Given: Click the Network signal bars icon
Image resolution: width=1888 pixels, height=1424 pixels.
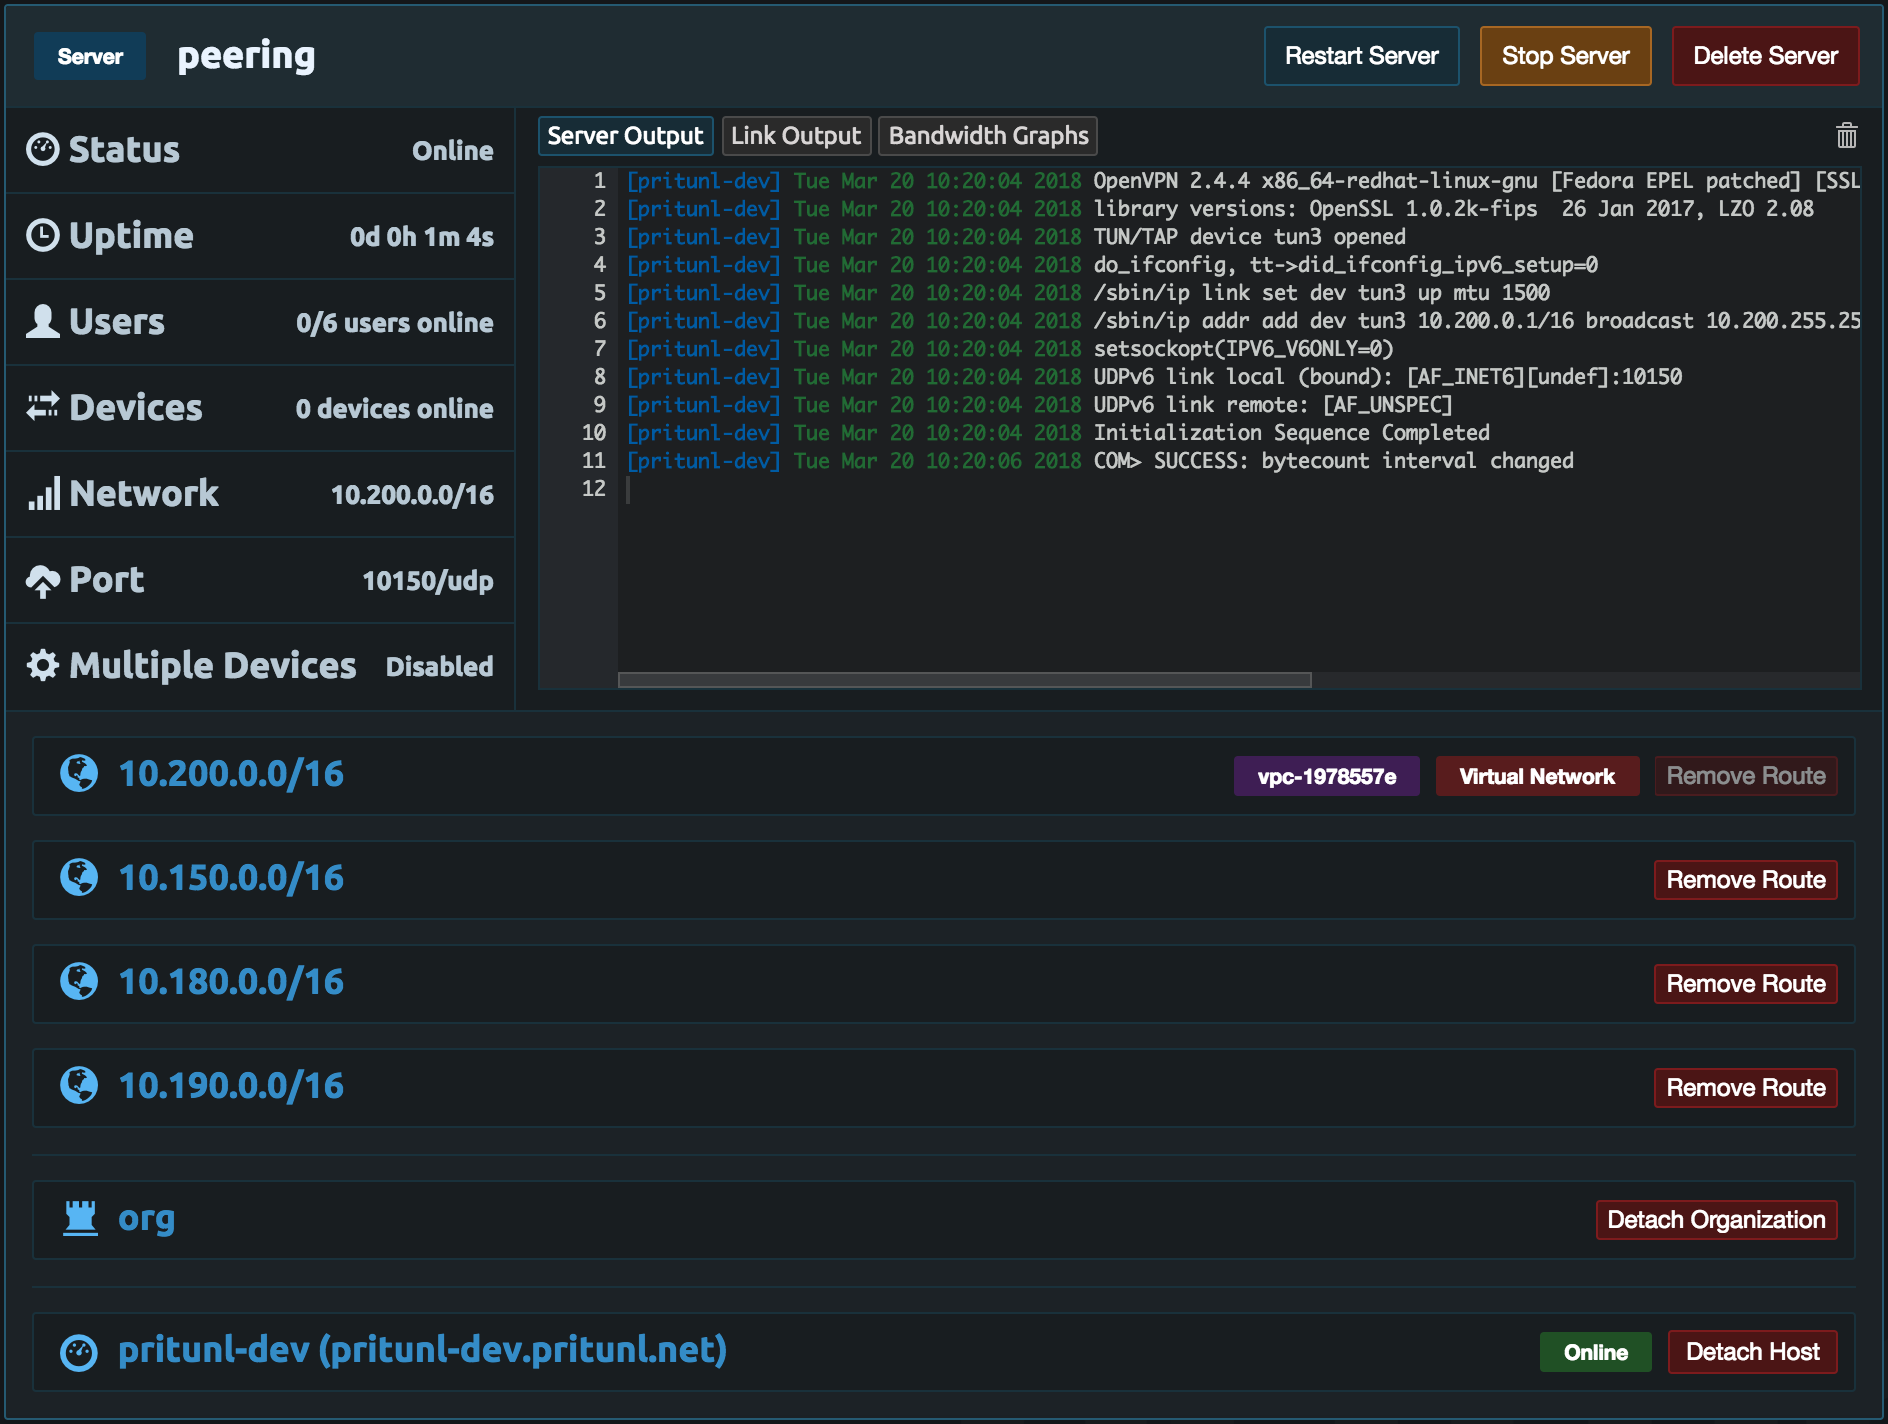Looking at the screenshot, I should 43,493.
